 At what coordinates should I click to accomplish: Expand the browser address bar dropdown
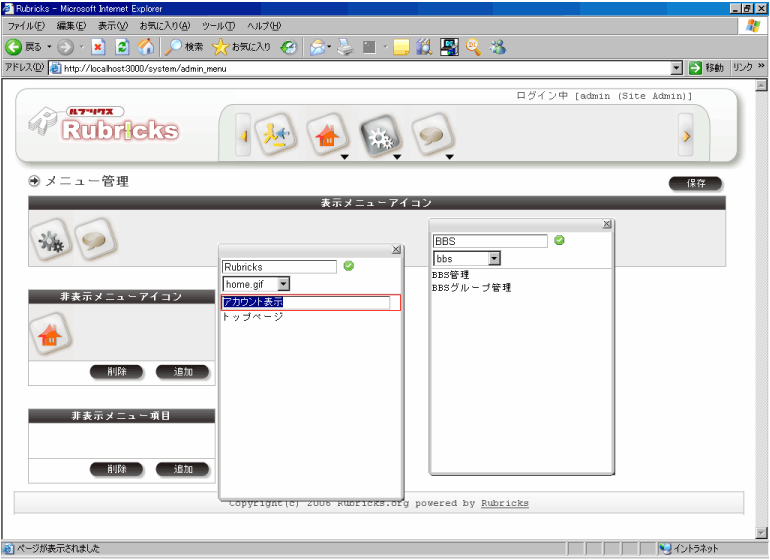tap(677, 68)
